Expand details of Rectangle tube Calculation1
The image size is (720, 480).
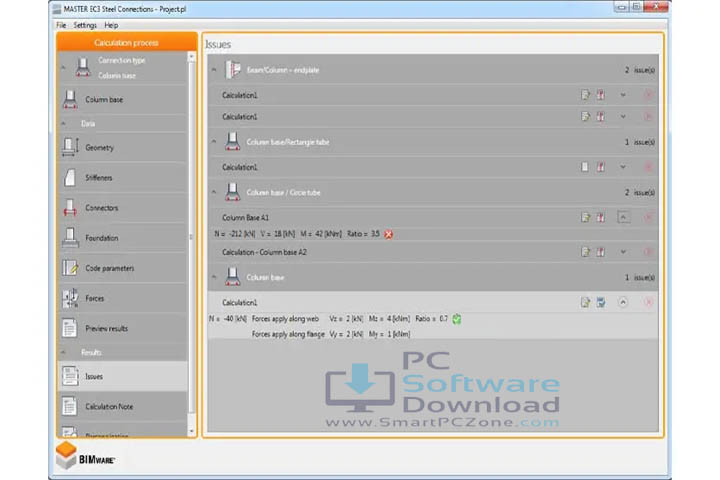click(623, 167)
